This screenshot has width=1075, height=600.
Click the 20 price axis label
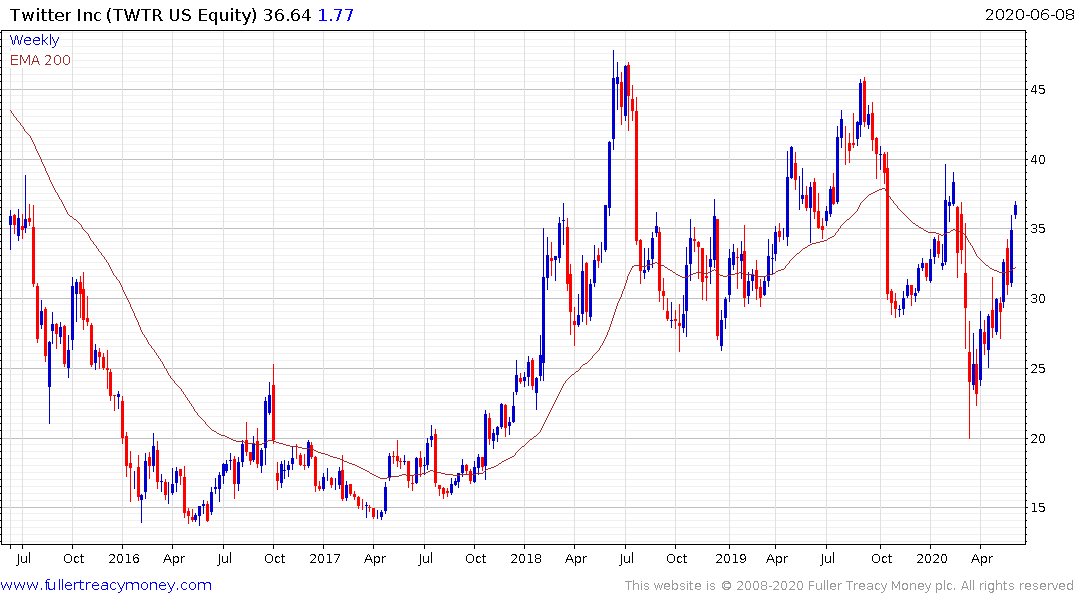pos(1037,439)
